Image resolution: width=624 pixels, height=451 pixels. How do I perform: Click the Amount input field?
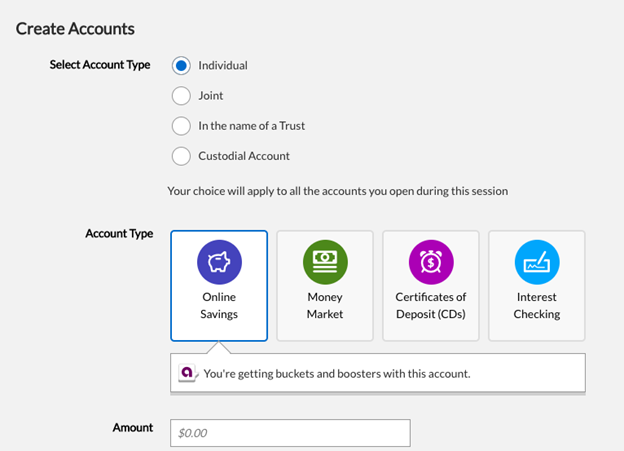point(290,433)
